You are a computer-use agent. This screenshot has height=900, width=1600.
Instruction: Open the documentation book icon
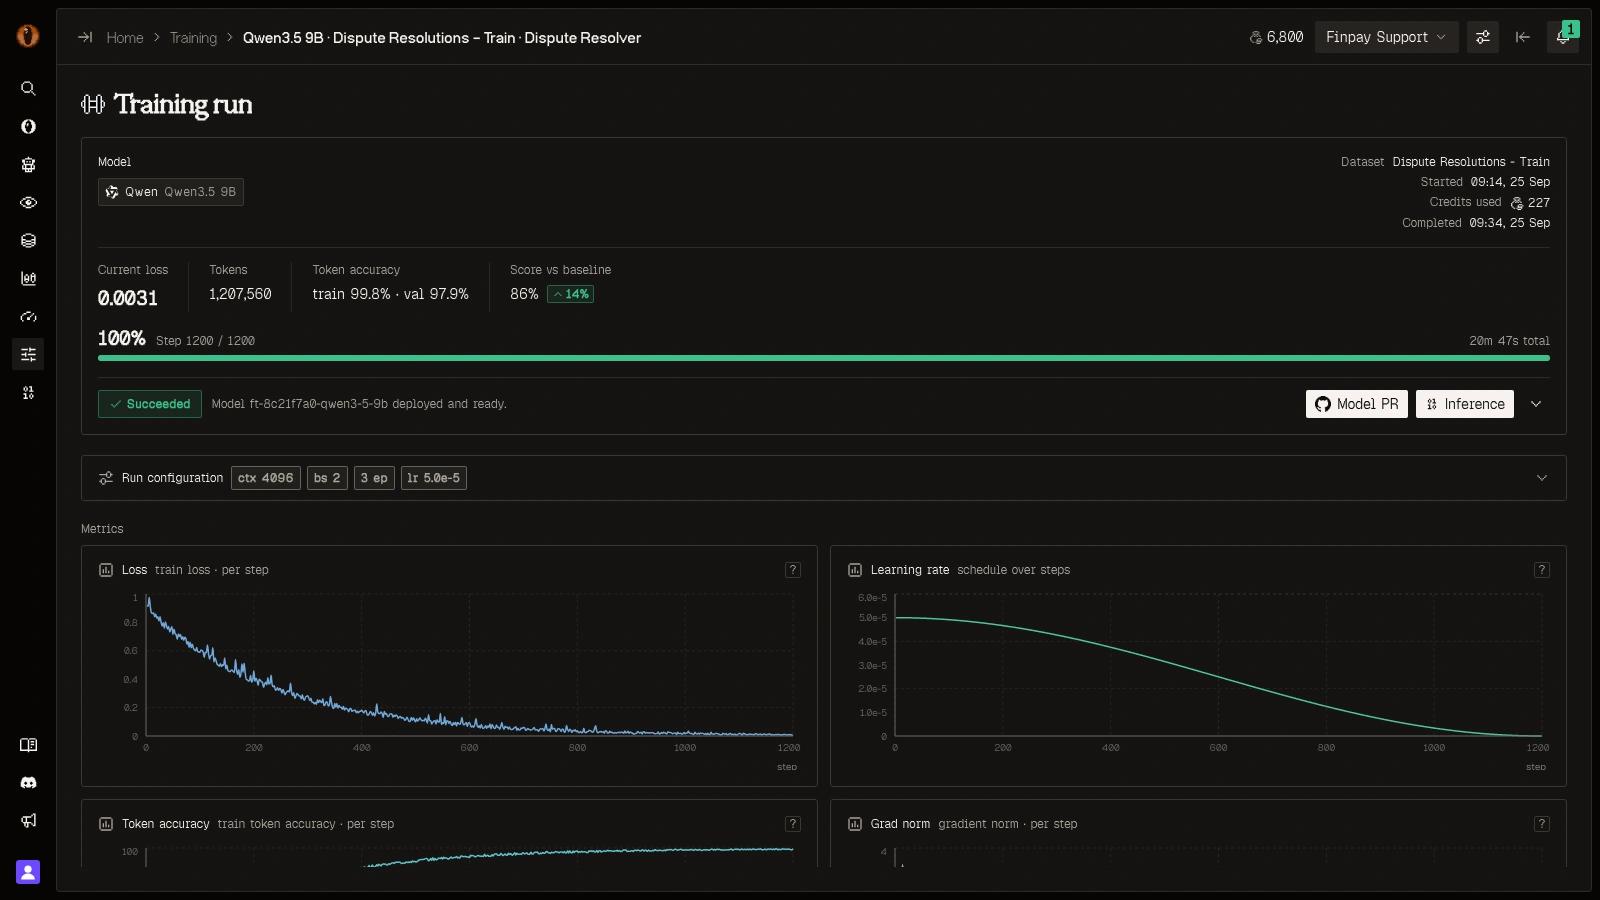click(x=28, y=745)
